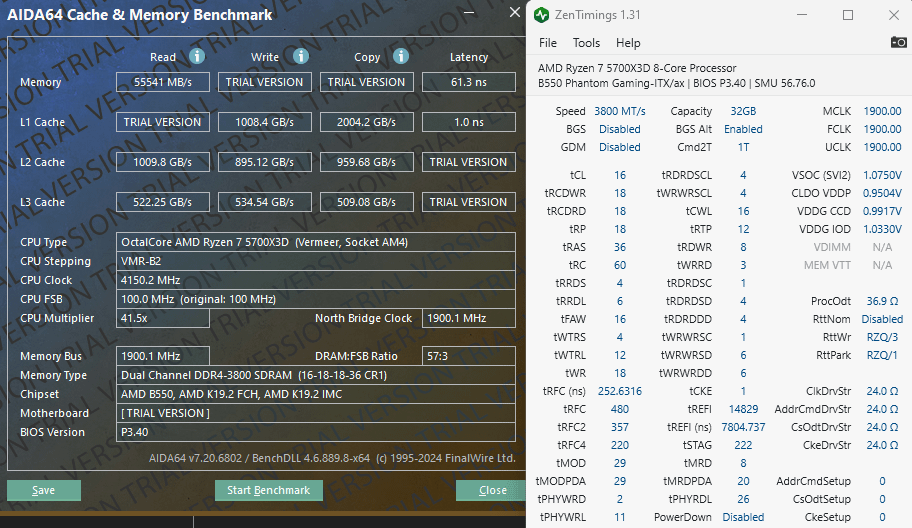Screen dimensions: 912x528
Task: Select Memory Read value 55541 MB/s
Action: pos(163,82)
